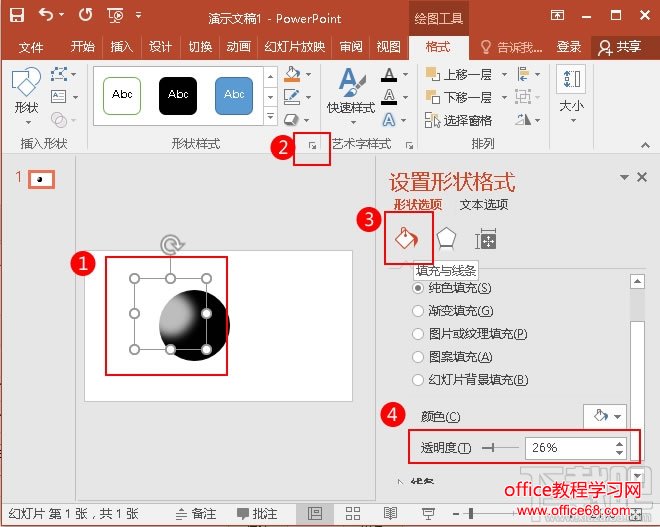
Task: Open the Fill & Line paint bucket tab
Action: pyautogui.click(x=407, y=238)
